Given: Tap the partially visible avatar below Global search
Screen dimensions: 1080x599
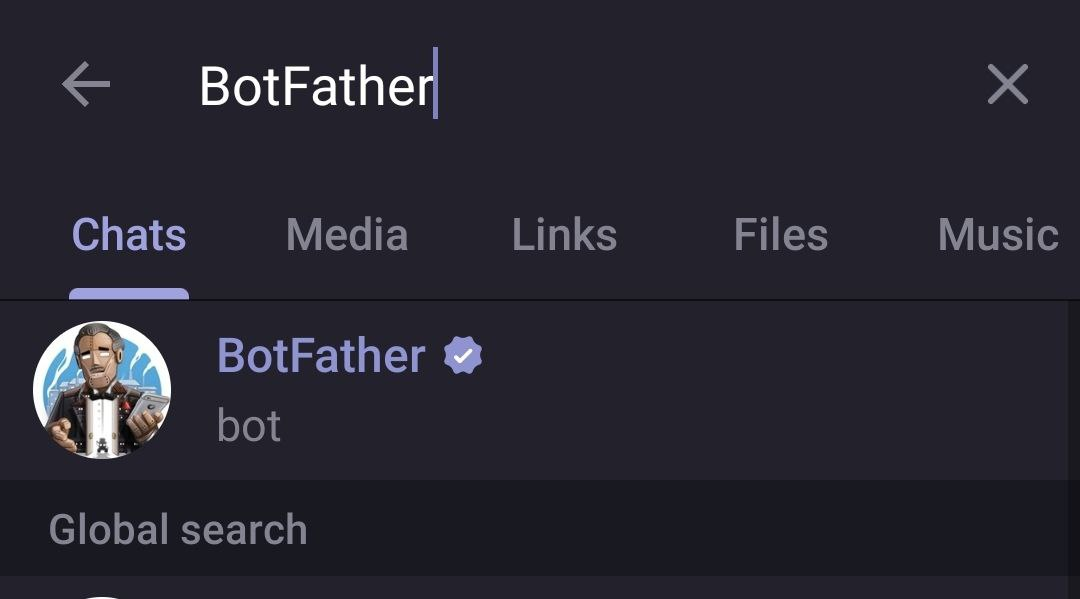Looking at the screenshot, I should 100,594.
